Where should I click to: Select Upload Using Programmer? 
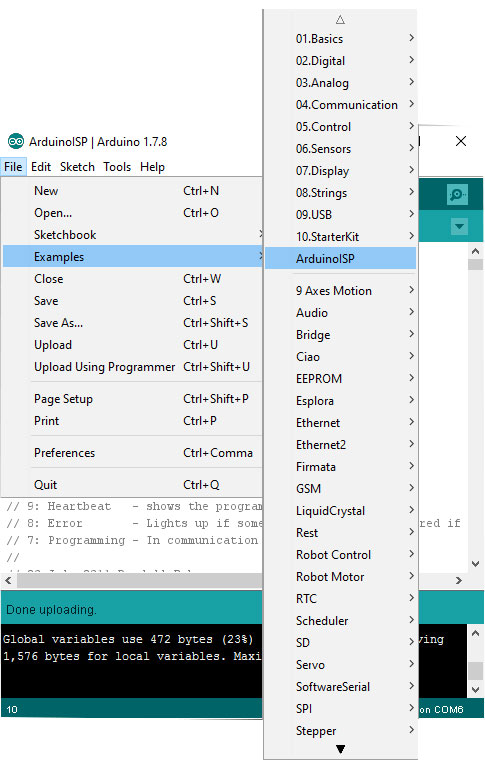point(133,367)
